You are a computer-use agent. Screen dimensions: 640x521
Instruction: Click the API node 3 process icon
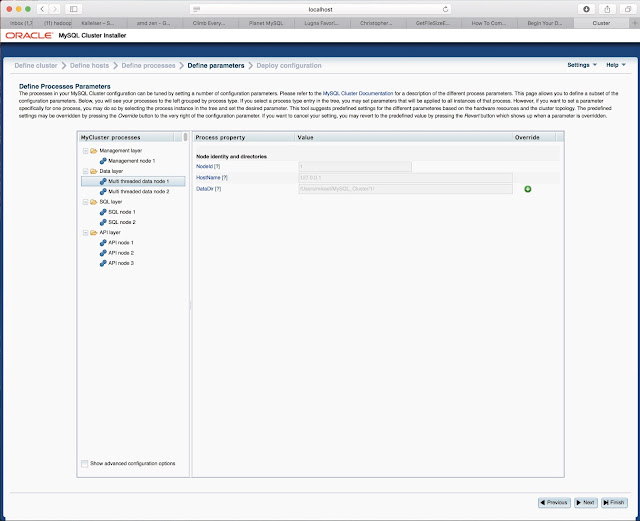pos(103,263)
